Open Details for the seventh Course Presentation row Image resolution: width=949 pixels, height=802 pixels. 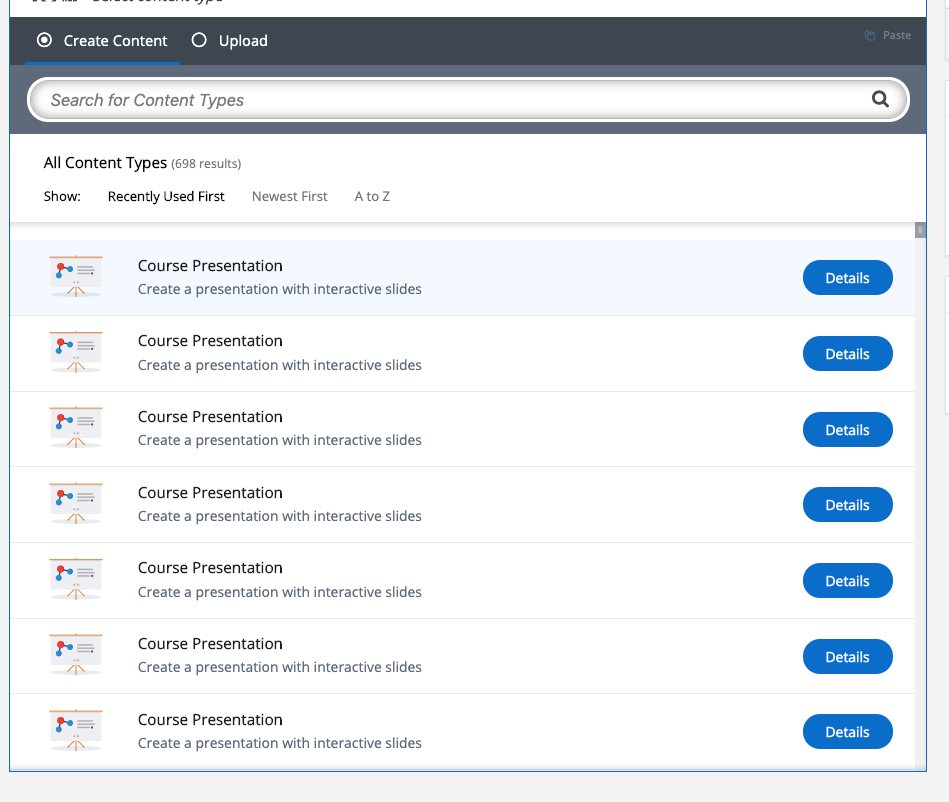click(x=847, y=732)
